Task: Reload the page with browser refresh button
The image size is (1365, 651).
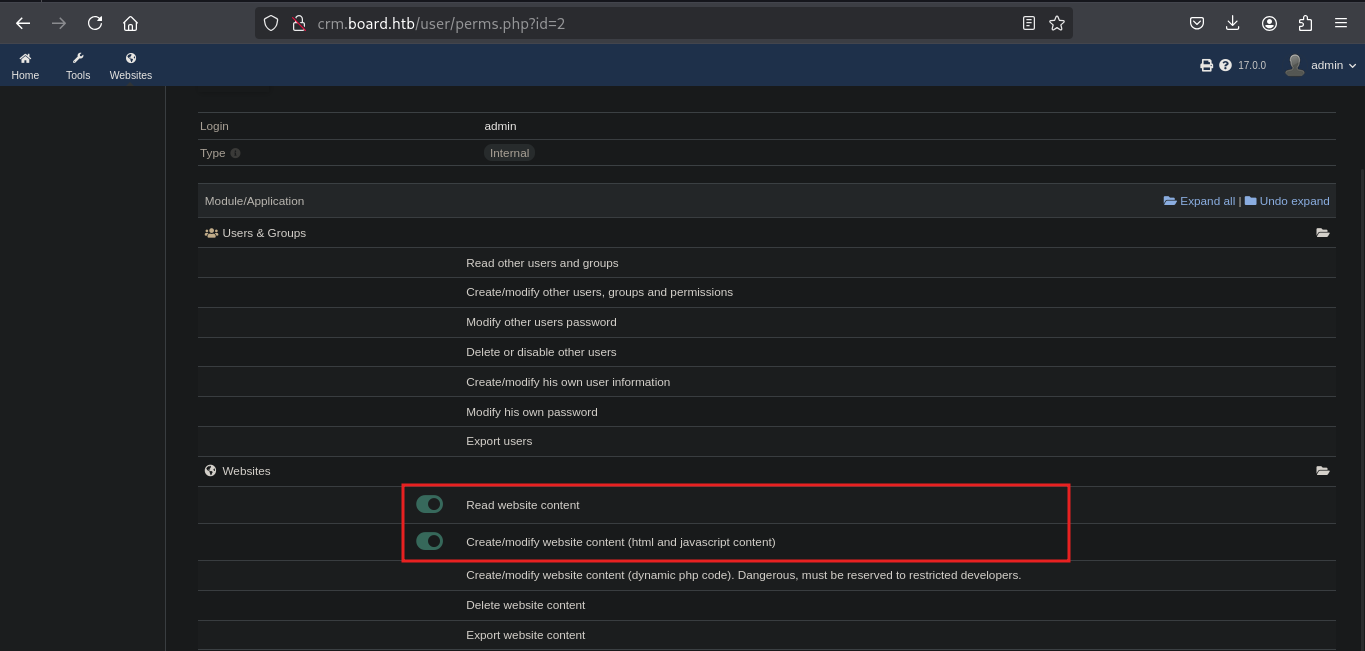Action: click(x=95, y=23)
